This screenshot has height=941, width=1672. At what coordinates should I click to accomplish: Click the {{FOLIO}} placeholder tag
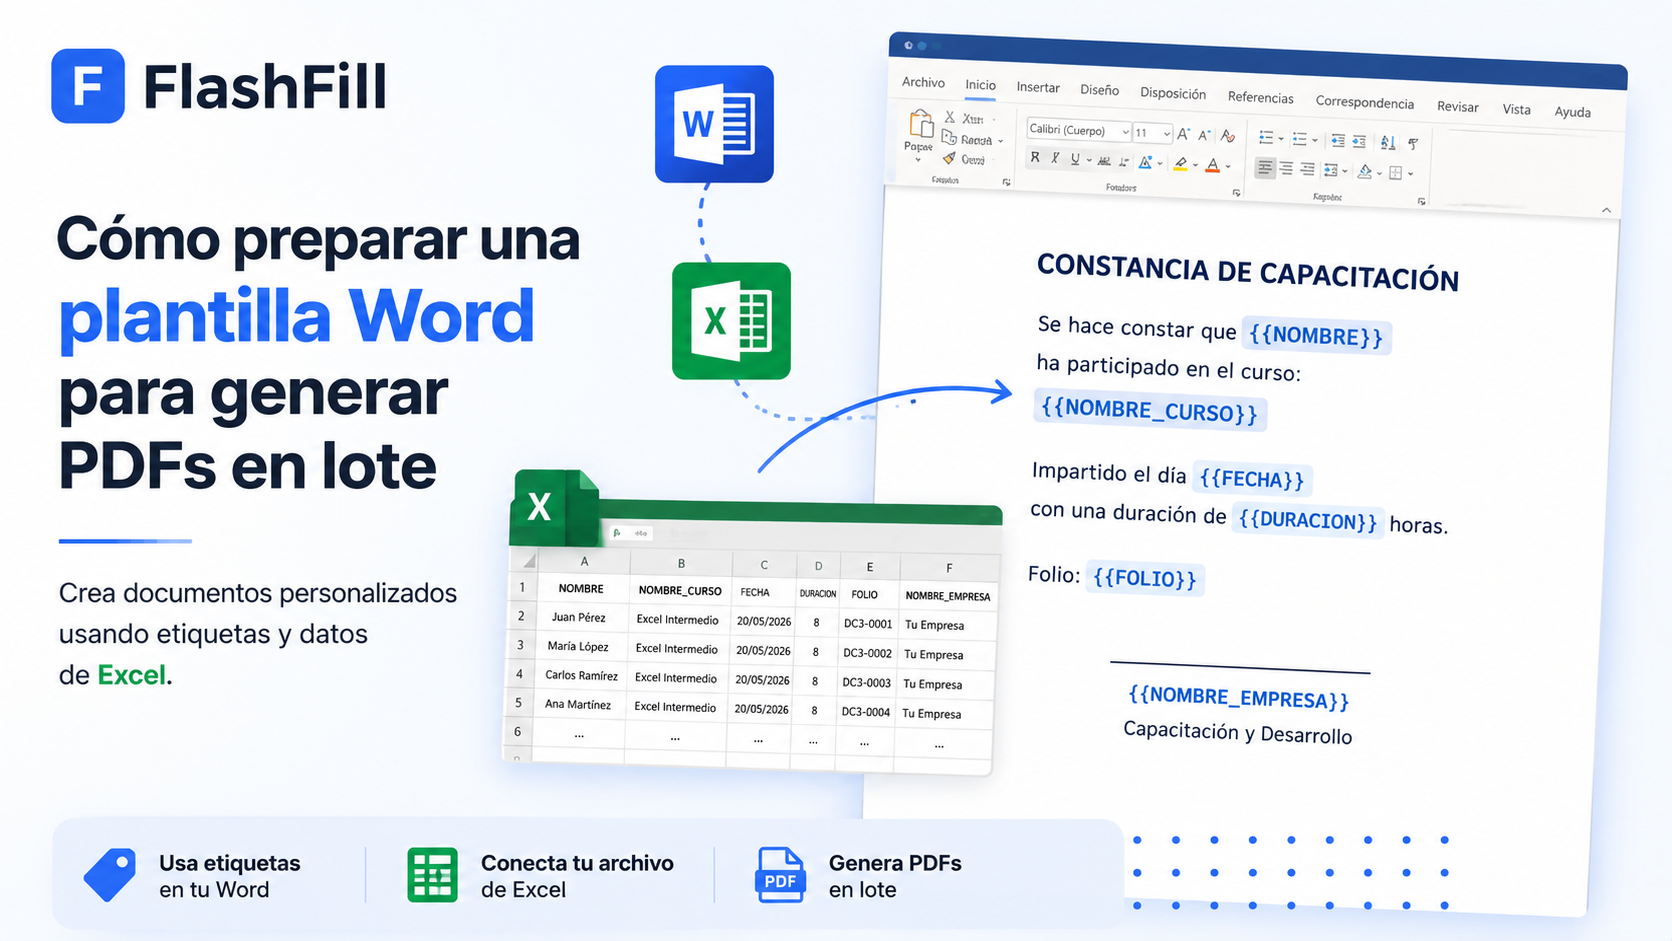1144,578
